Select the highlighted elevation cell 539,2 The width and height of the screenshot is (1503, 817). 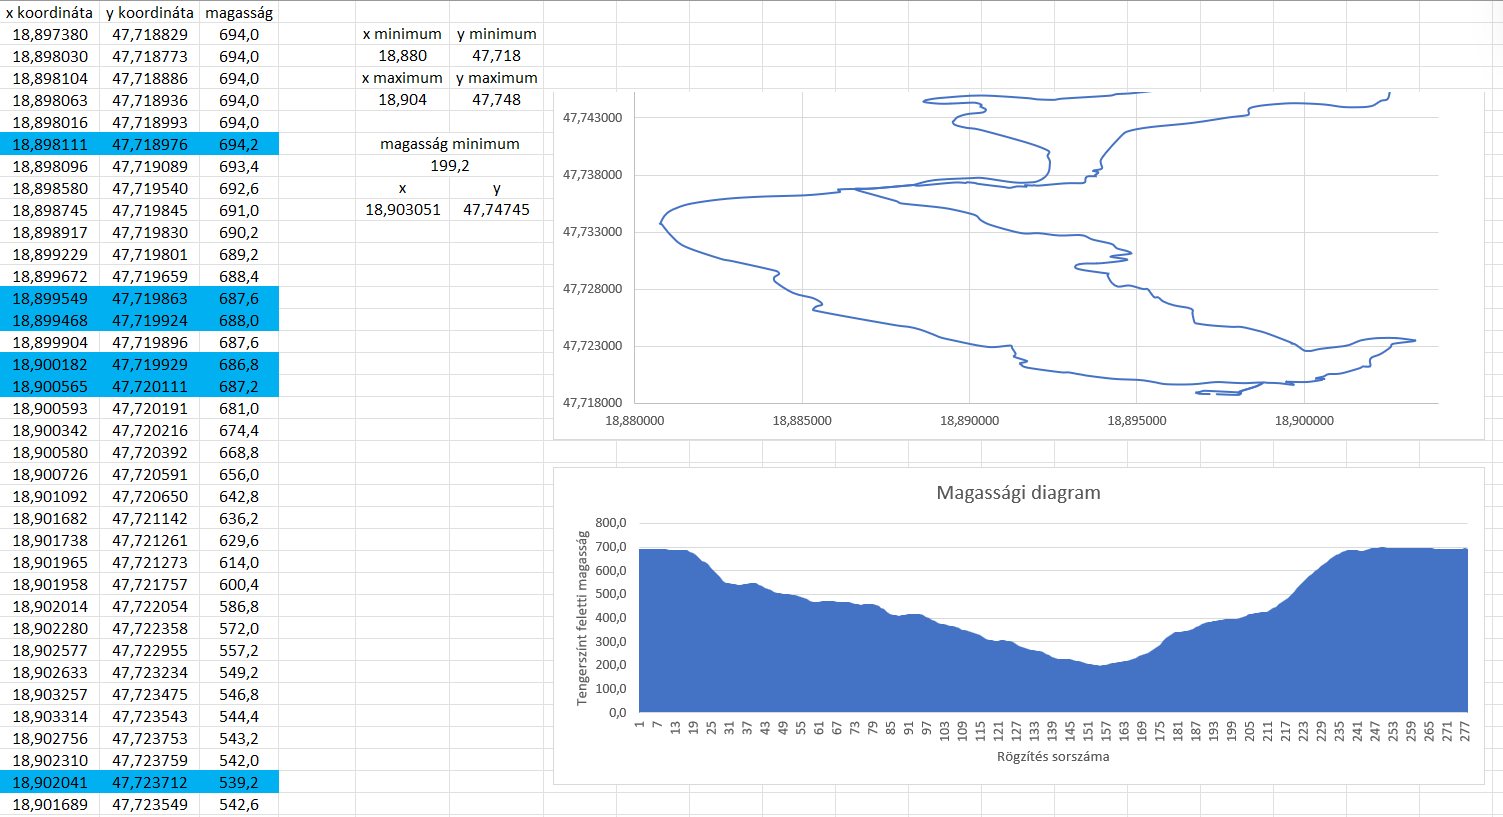[238, 782]
